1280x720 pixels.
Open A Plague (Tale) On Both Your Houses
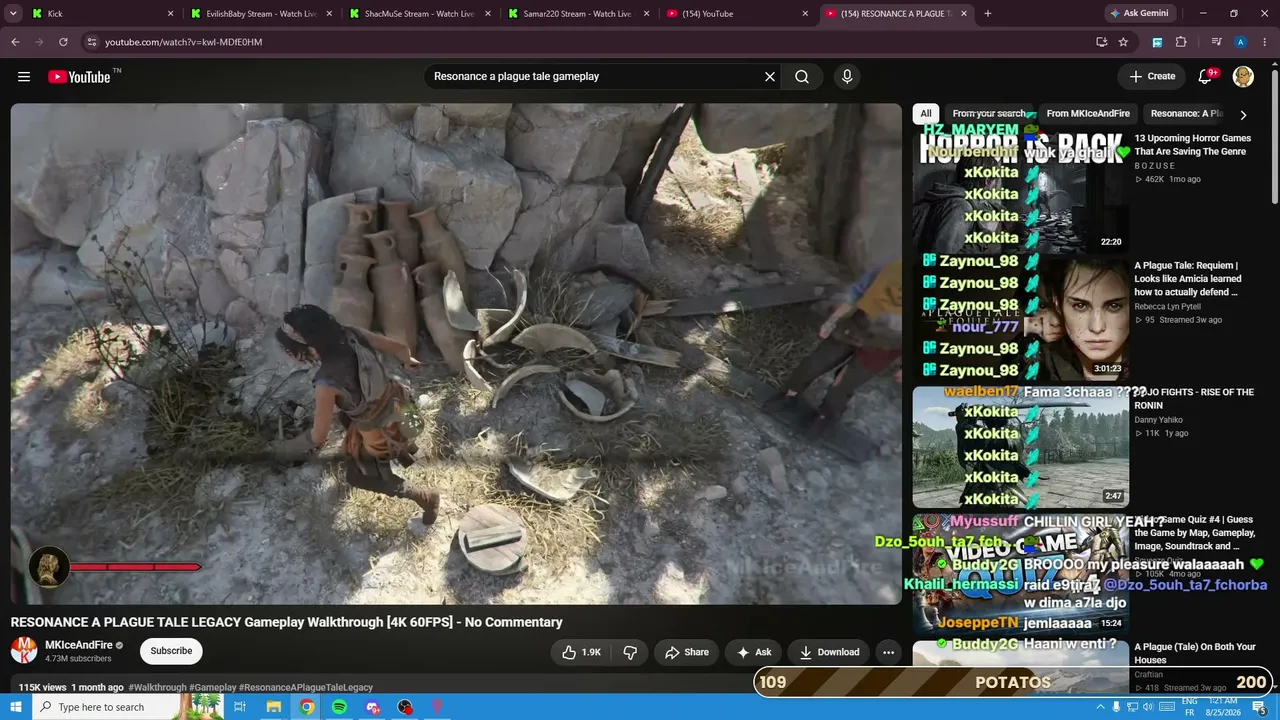(1195, 653)
